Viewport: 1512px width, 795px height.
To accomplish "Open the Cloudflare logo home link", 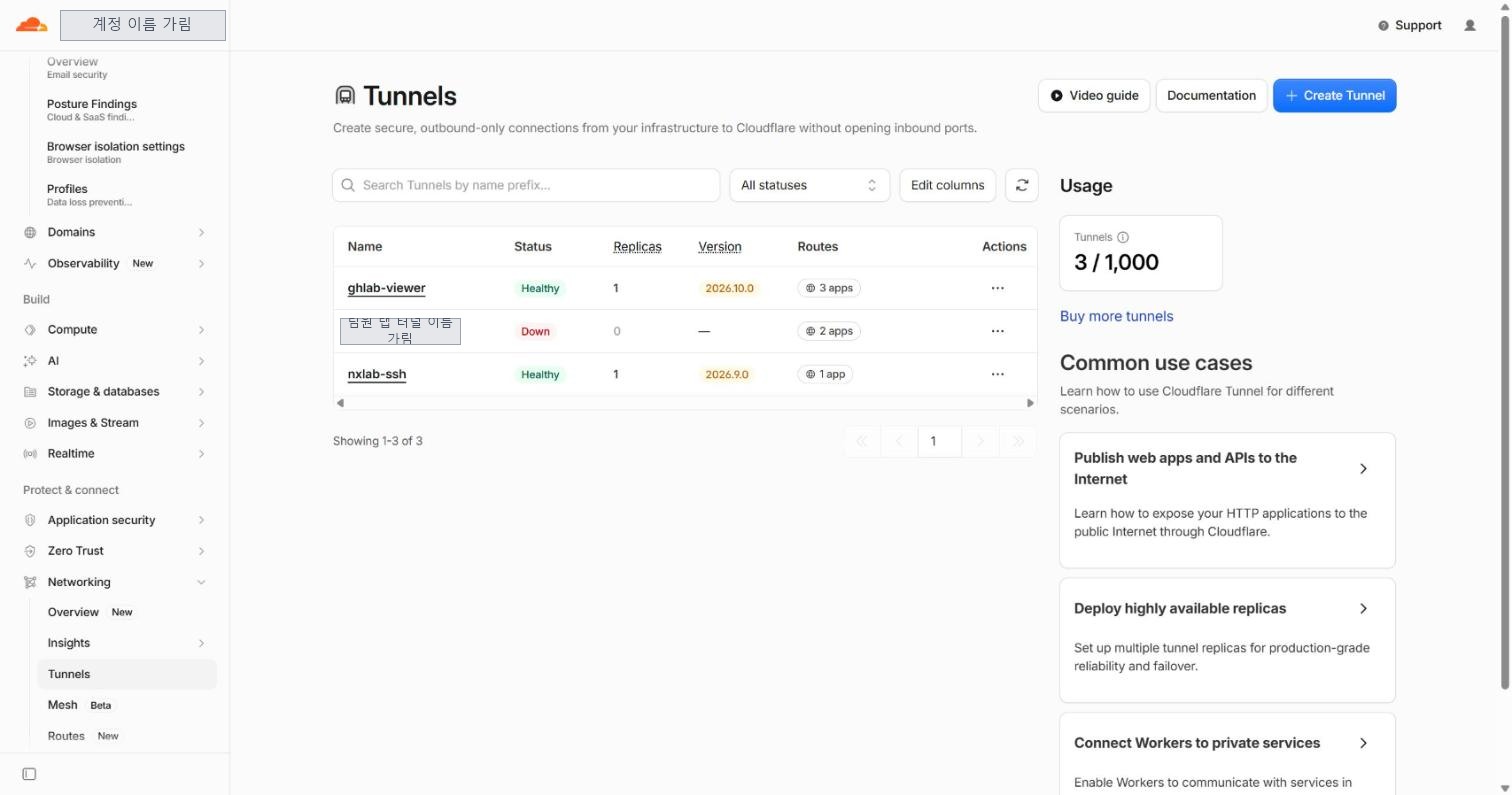I will pyautogui.click(x=31, y=25).
